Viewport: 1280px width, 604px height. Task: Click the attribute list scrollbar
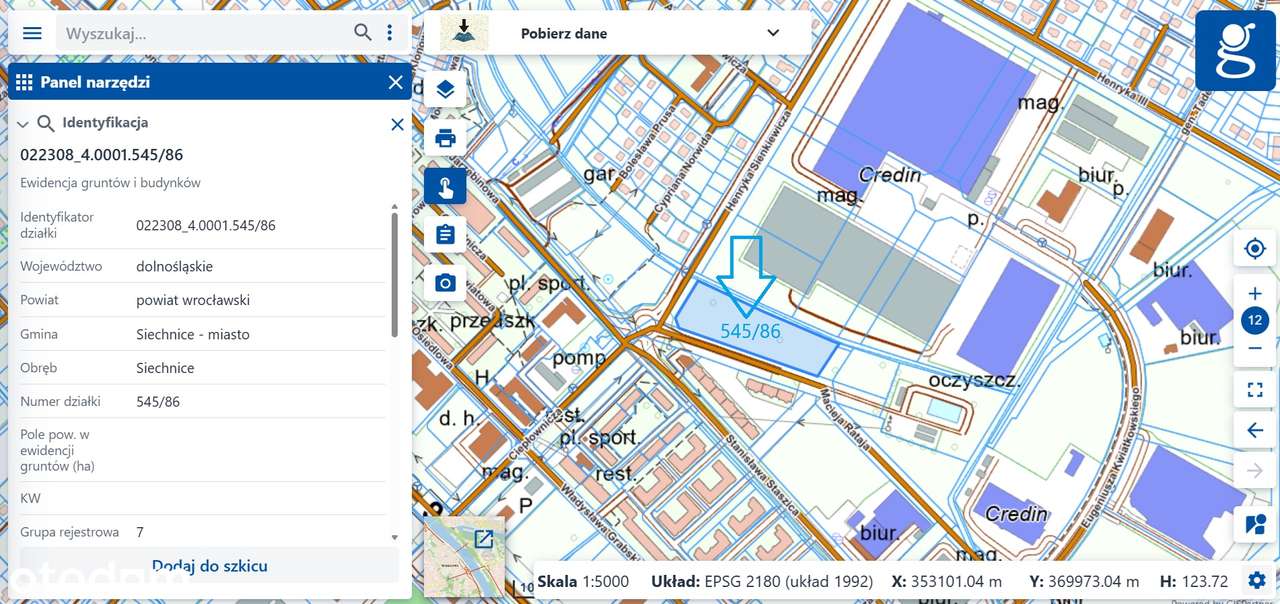pyautogui.click(x=395, y=275)
